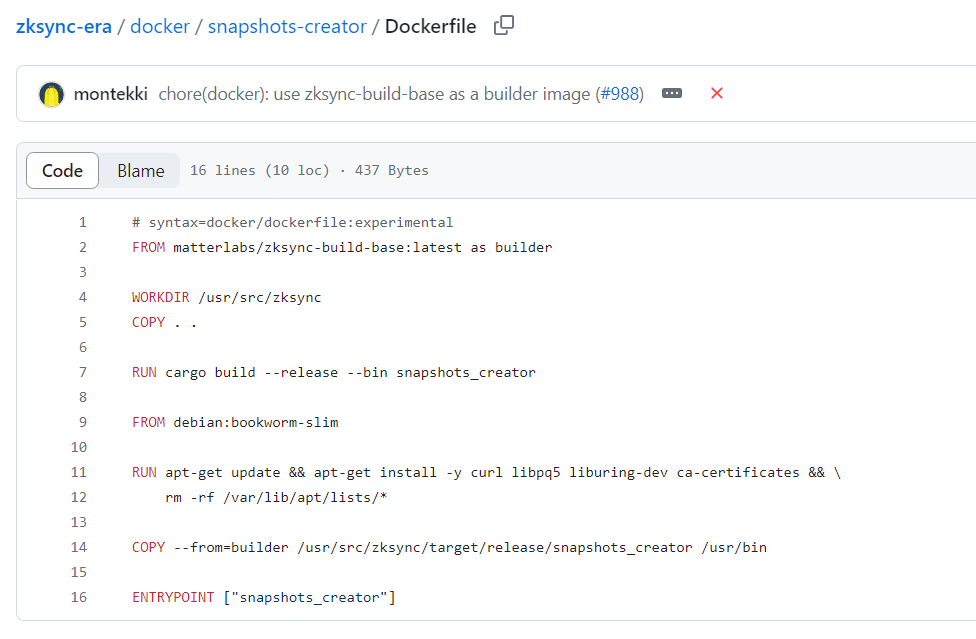Switch to the Code view tab
976x639 pixels.
(62, 170)
